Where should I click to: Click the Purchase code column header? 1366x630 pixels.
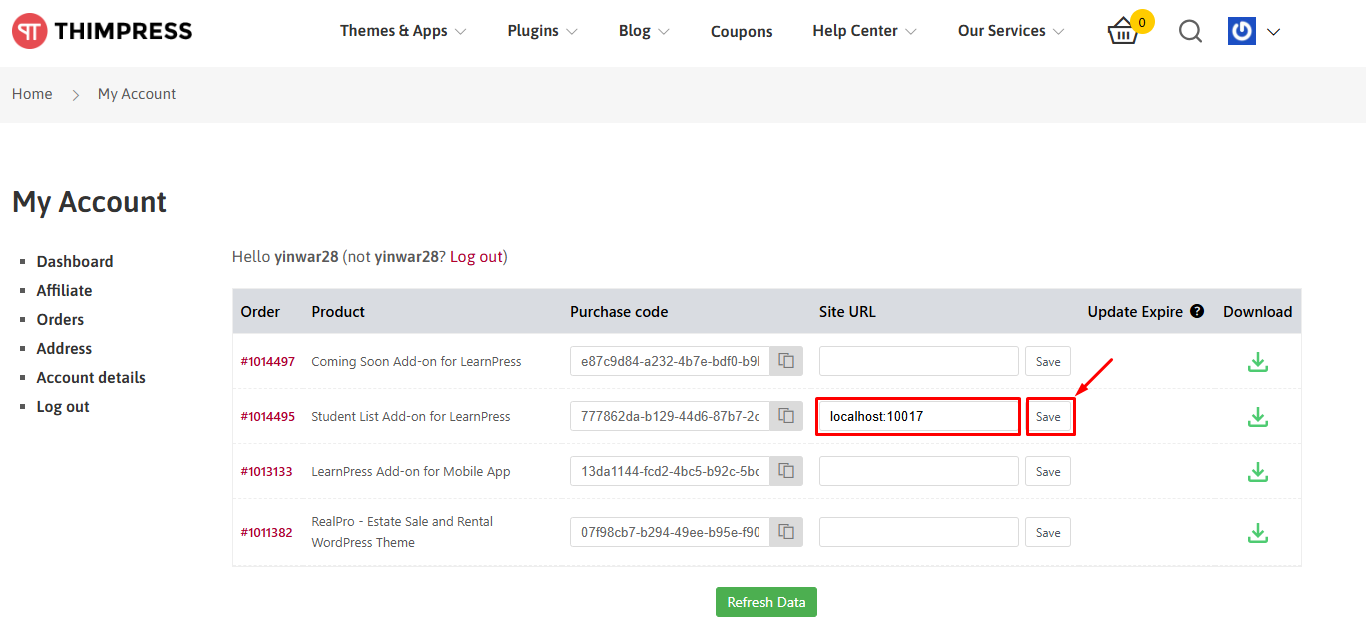coord(619,312)
